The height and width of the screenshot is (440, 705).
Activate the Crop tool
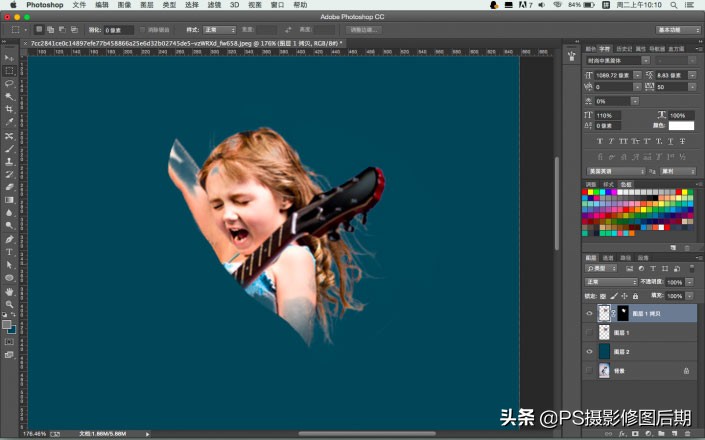pyautogui.click(x=9, y=110)
